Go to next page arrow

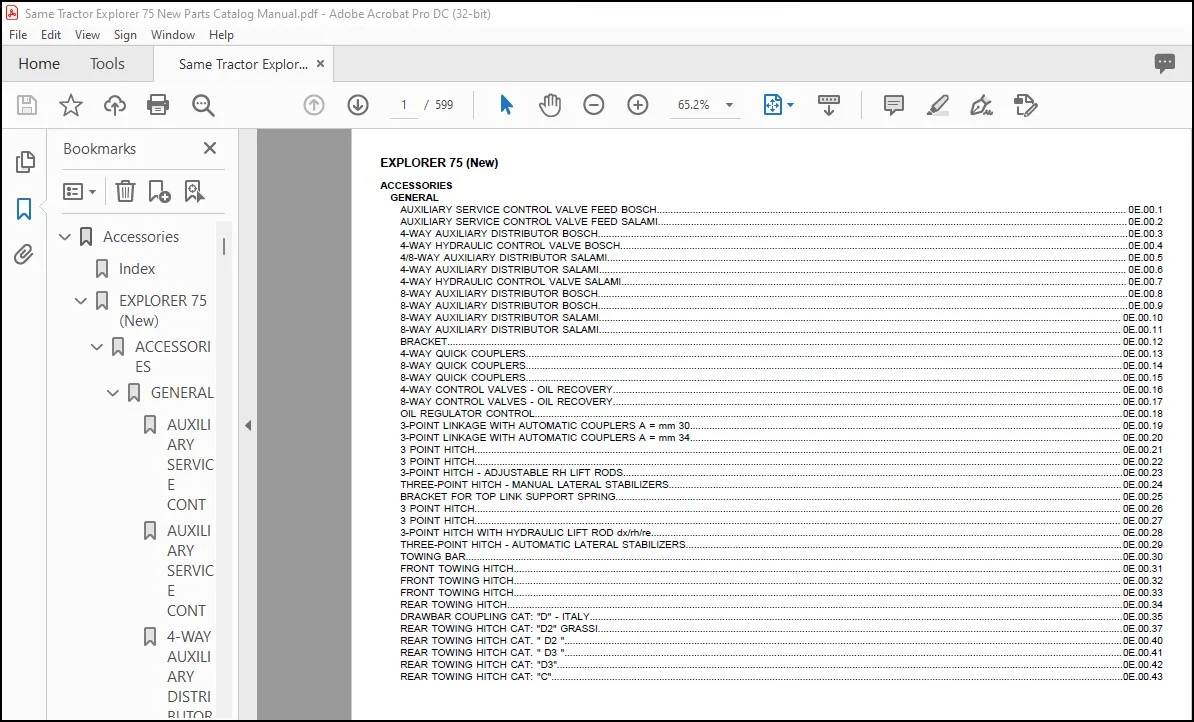tap(358, 105)
